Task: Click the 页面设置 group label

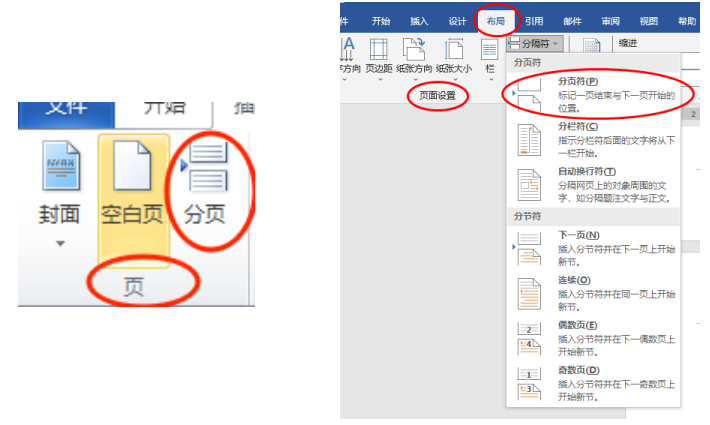Action: 437,96
